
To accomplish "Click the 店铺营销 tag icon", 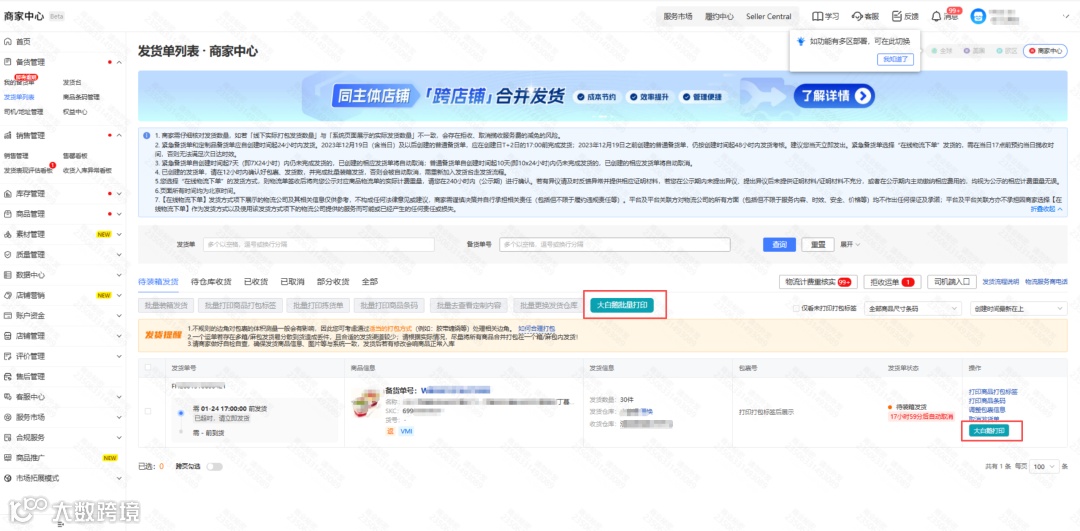I will tap(8, 295).
